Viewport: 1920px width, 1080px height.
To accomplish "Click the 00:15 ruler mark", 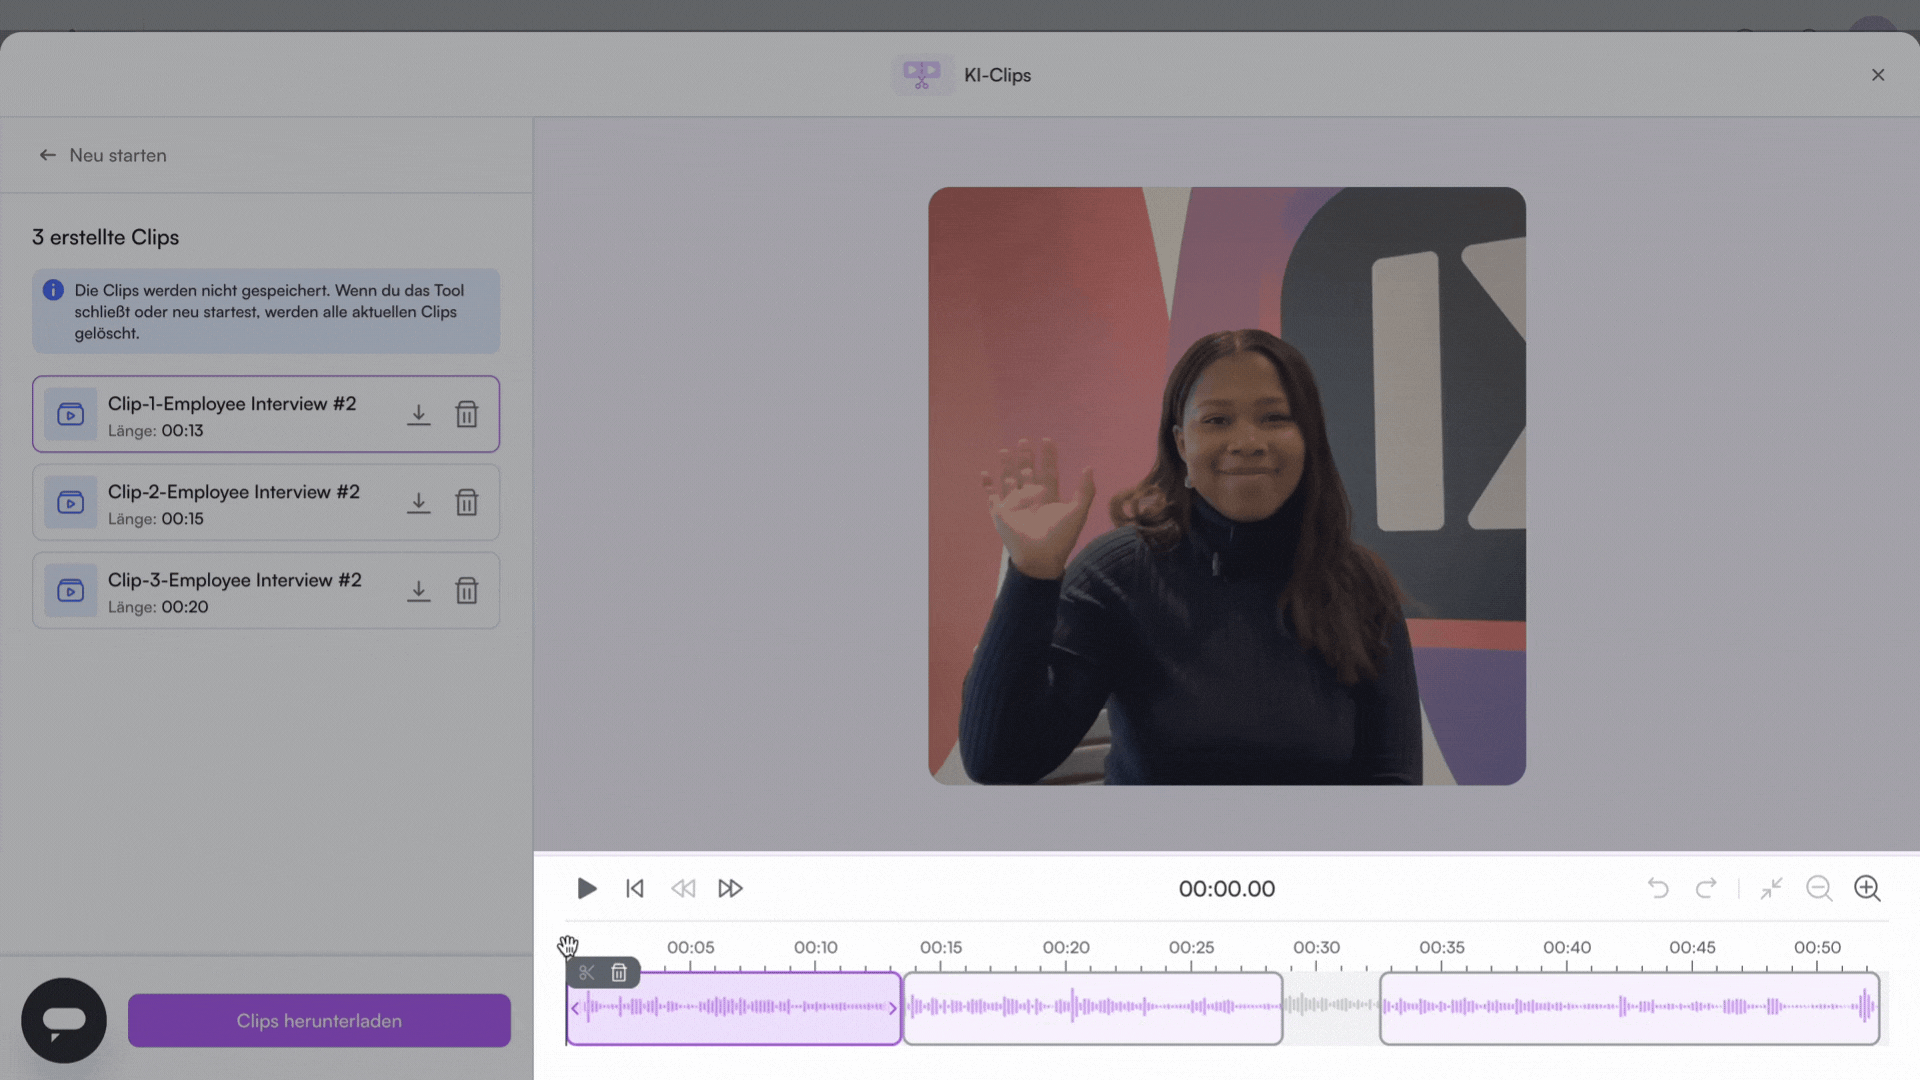I will point(941,947).
